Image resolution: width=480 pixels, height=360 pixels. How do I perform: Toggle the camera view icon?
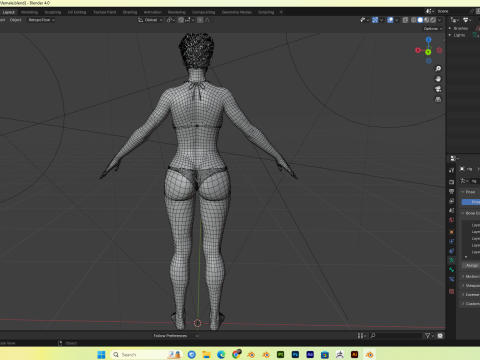(x=438, y=89)
